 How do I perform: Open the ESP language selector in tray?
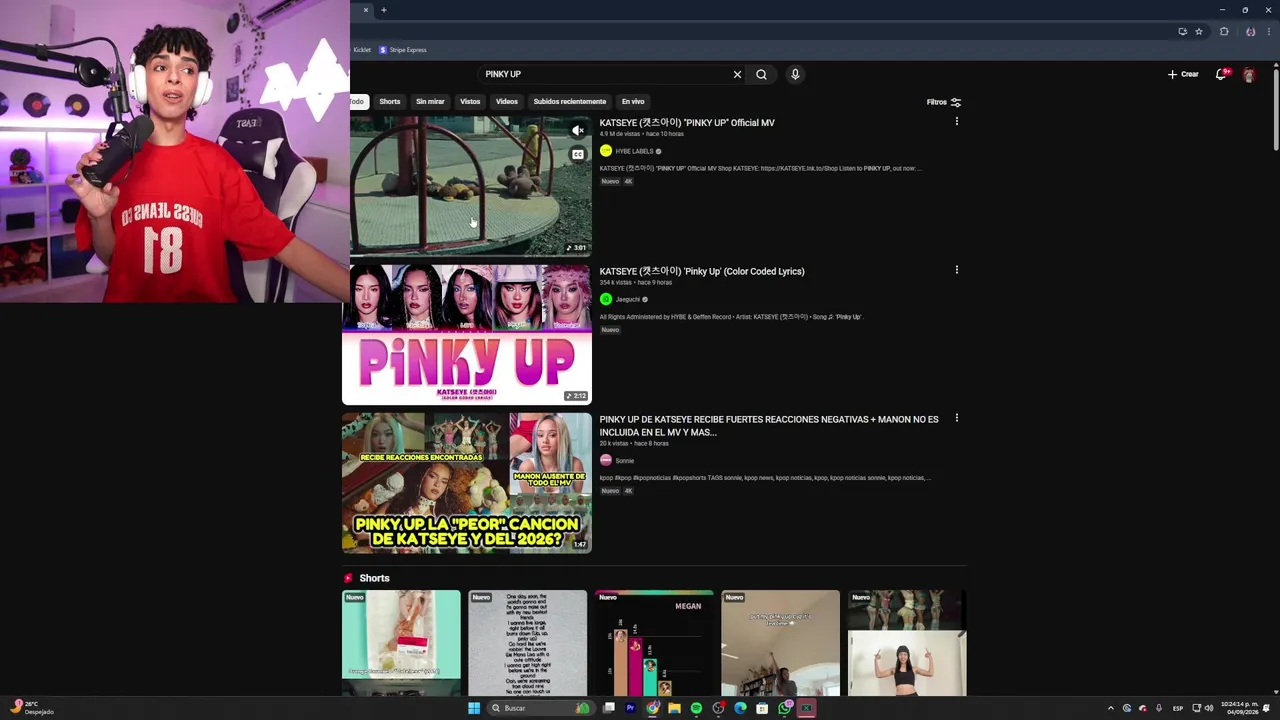[1177, 708]
